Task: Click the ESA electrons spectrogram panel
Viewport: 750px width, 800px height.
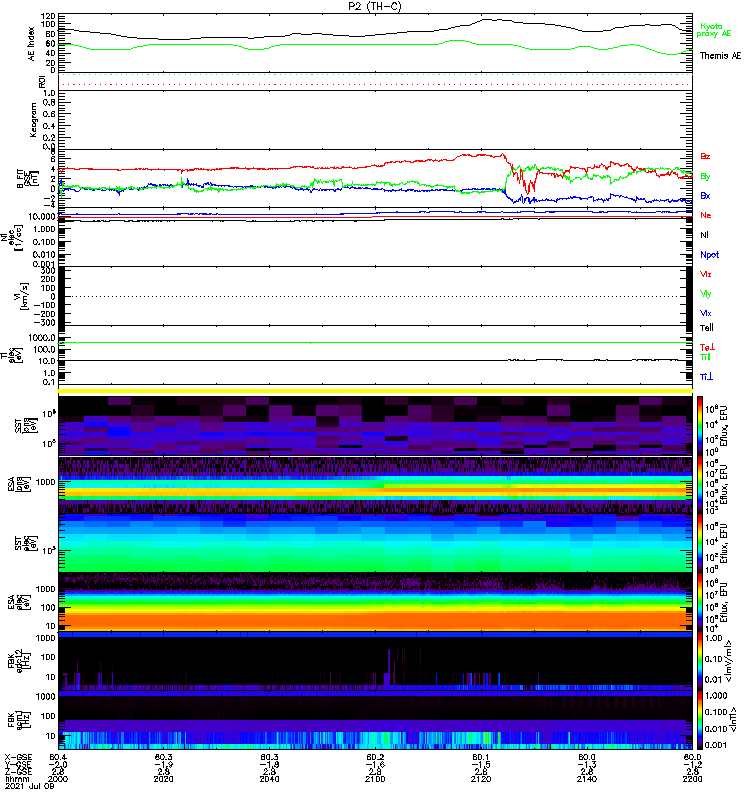Action: (x=375, y=602)
